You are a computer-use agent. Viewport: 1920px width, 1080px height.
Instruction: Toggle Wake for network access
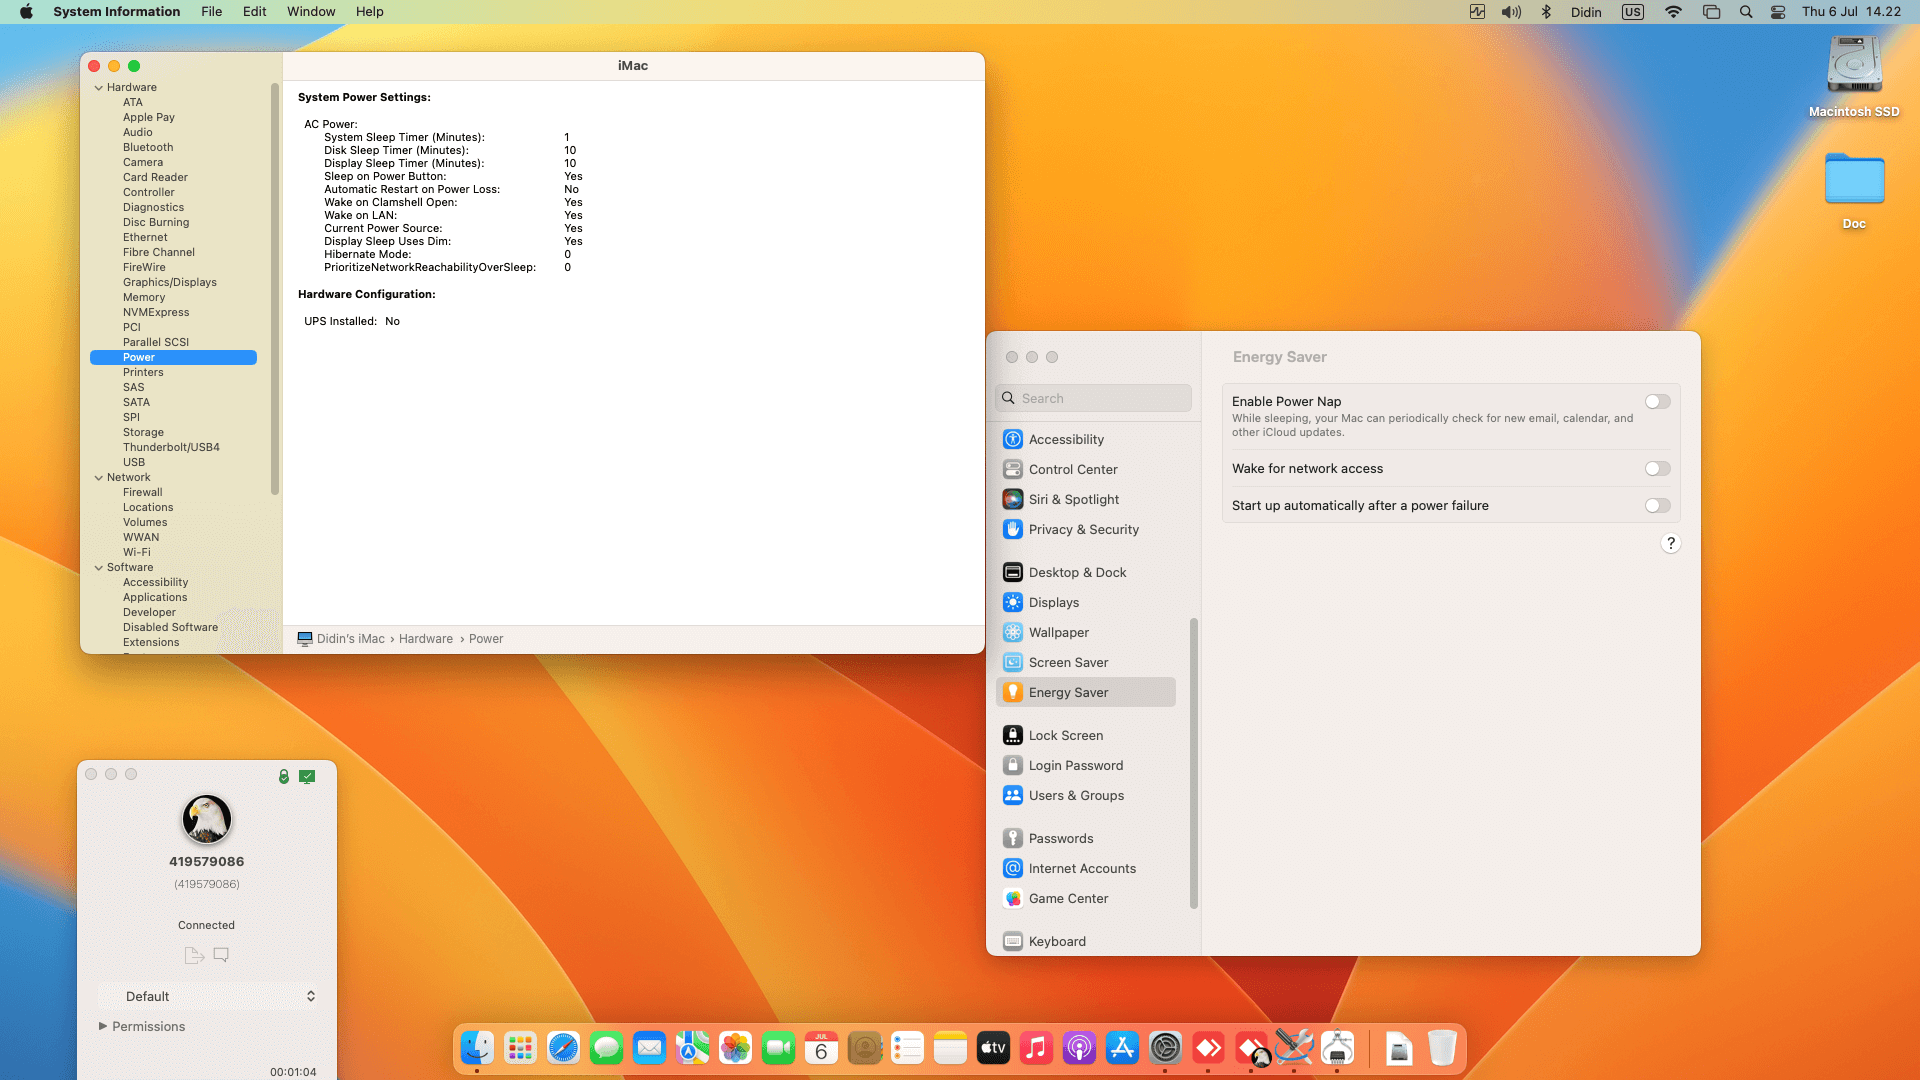click(x=1657, y=468)
